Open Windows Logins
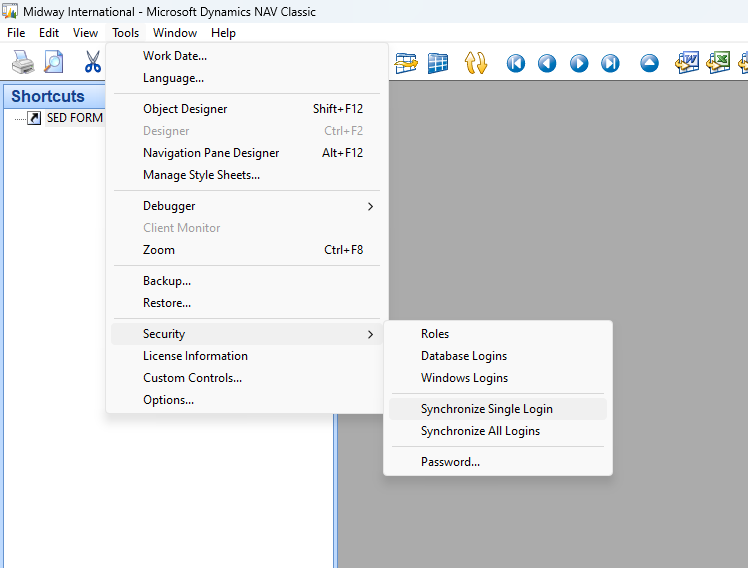This screenshot has height=568, width=748. click(498, 378)
